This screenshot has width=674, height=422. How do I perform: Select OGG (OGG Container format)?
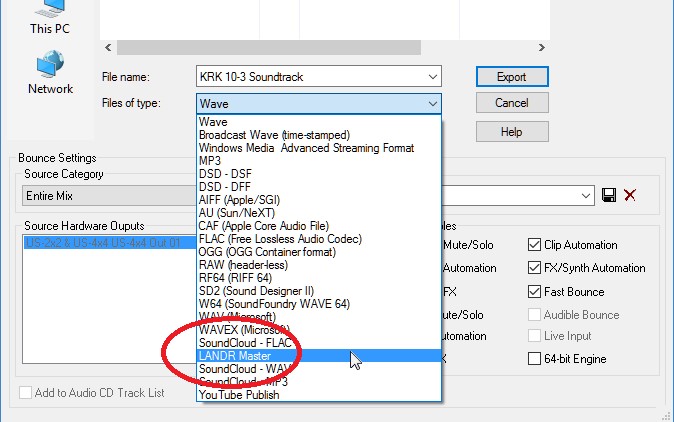[x=319, y=252]
